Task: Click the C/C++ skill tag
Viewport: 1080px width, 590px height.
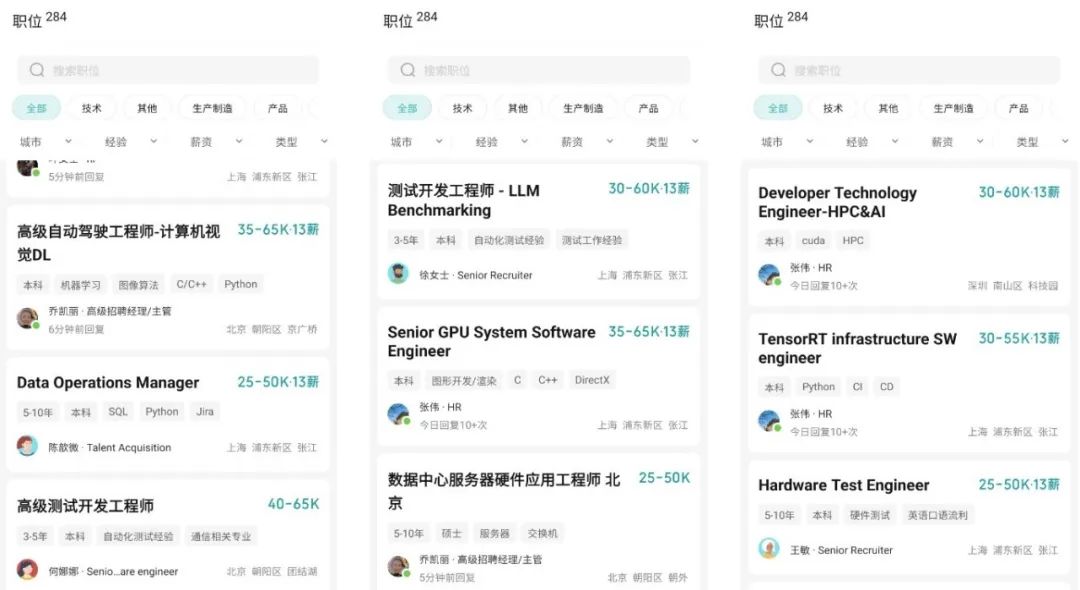Action: (191, 284)
